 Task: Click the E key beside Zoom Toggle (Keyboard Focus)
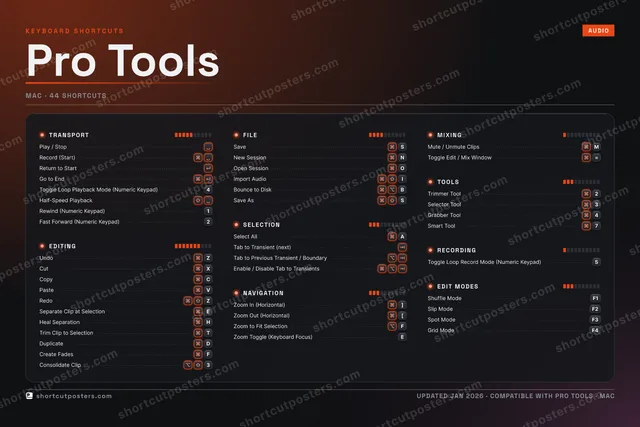point(402,337)
